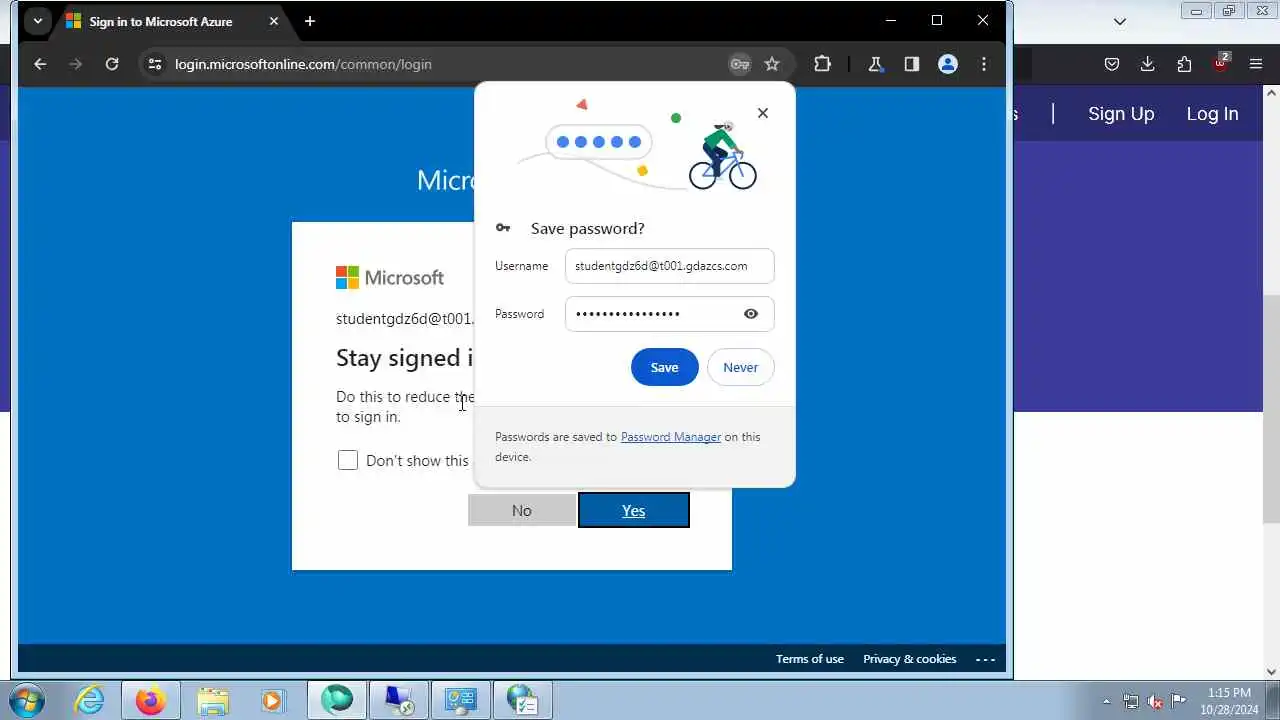Switch to Firefox from taskbar
1280x720 pixels.
(151, 701)
